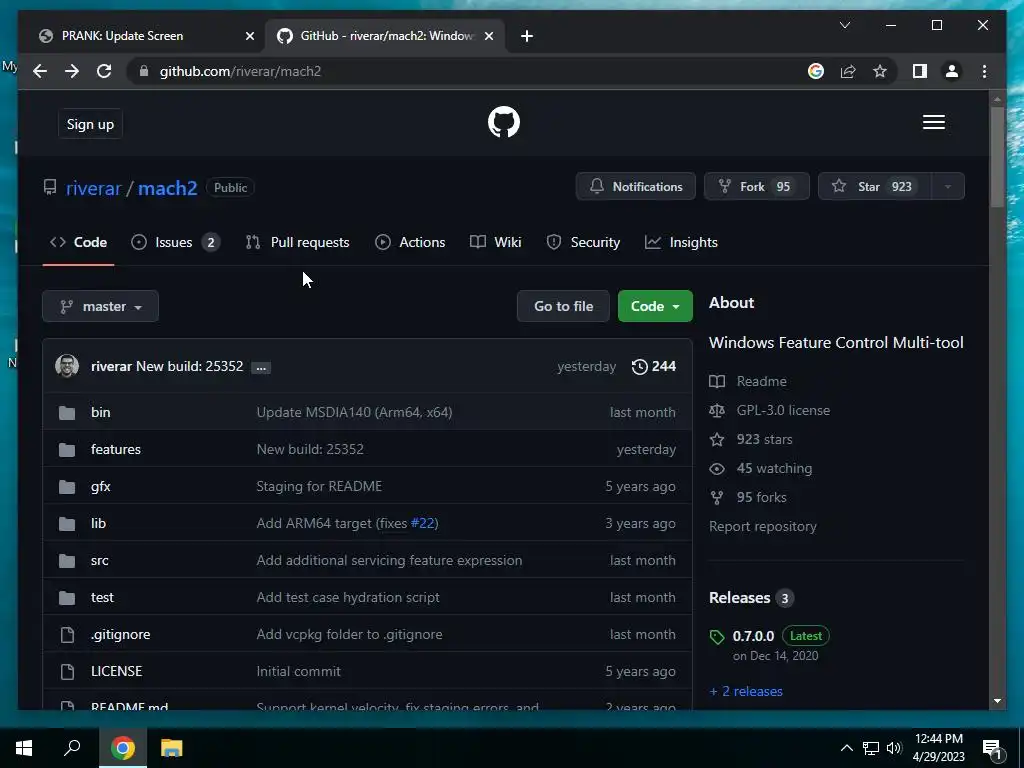
Task: Open the Issues tab
Action: pyautogui.click(x=175, y=242)
